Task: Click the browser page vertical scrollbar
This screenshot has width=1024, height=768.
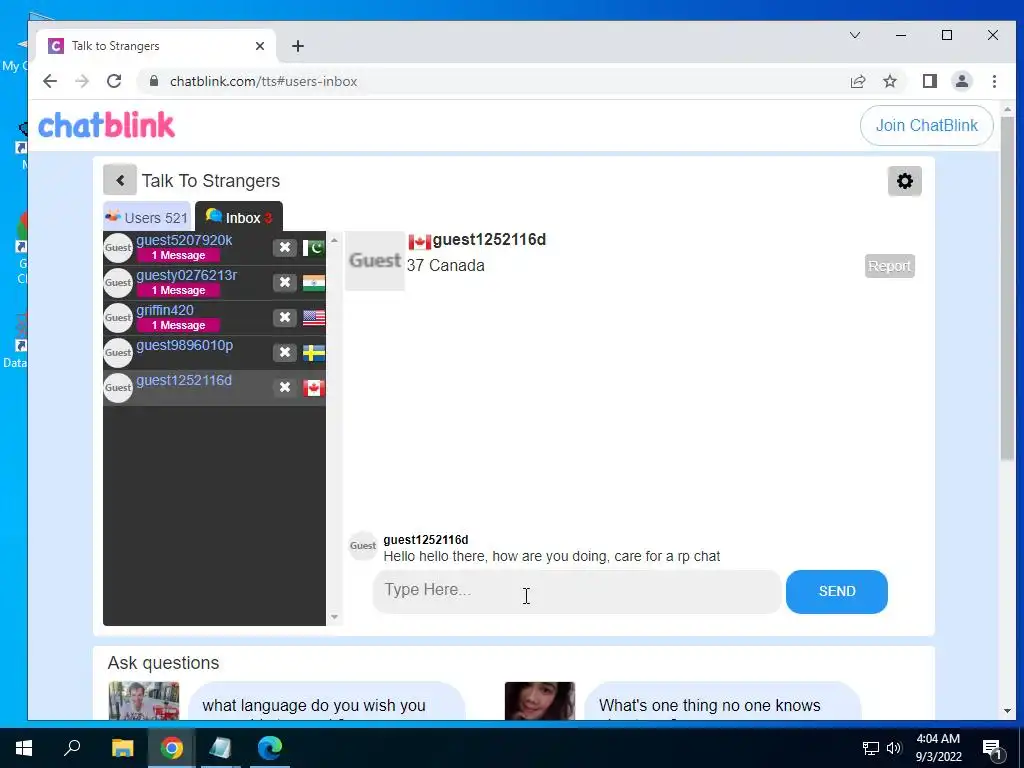Action: (x=1007, y=287)
